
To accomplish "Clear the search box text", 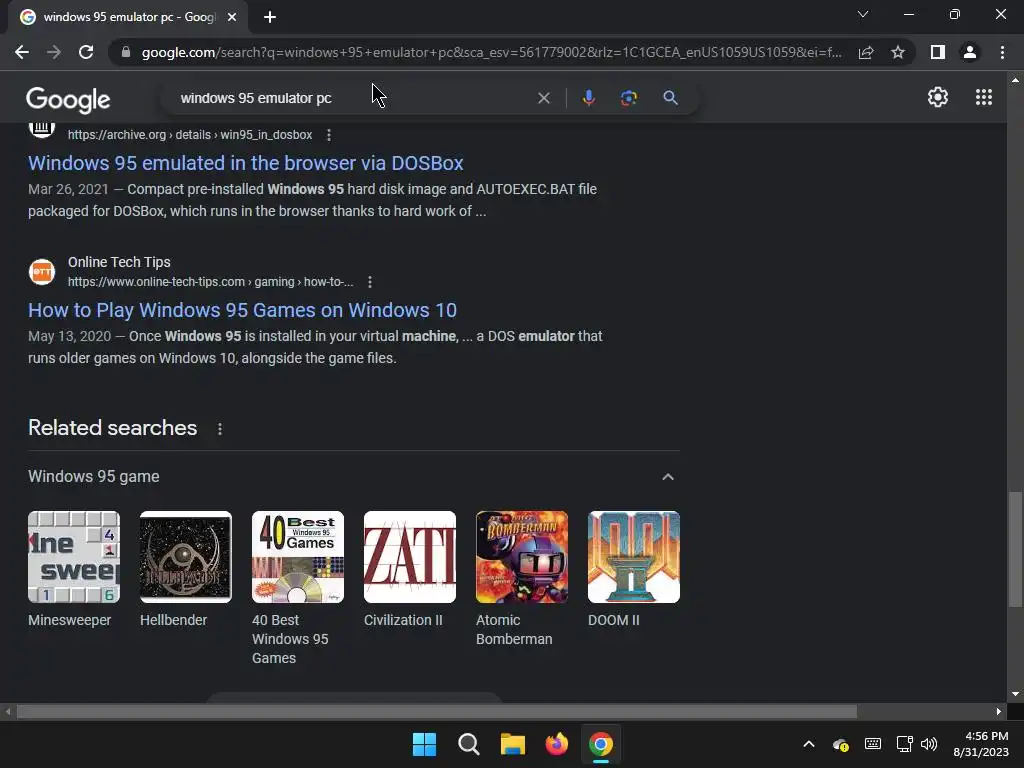I will coord(543,98).
